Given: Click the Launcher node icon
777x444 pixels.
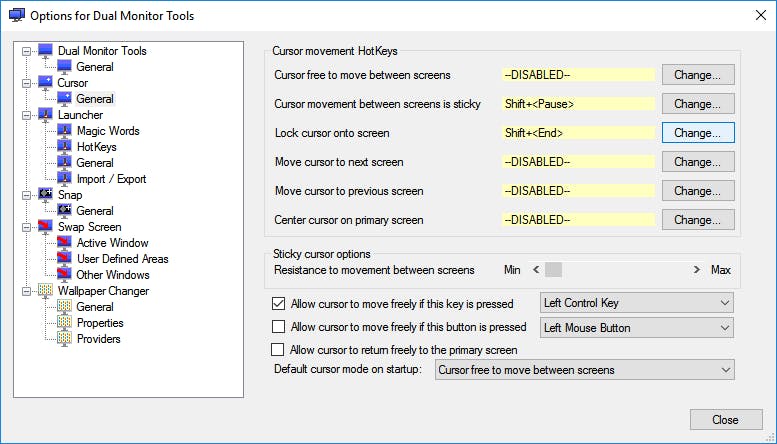Looking at the screenshot, I should [x=45, y=114].
